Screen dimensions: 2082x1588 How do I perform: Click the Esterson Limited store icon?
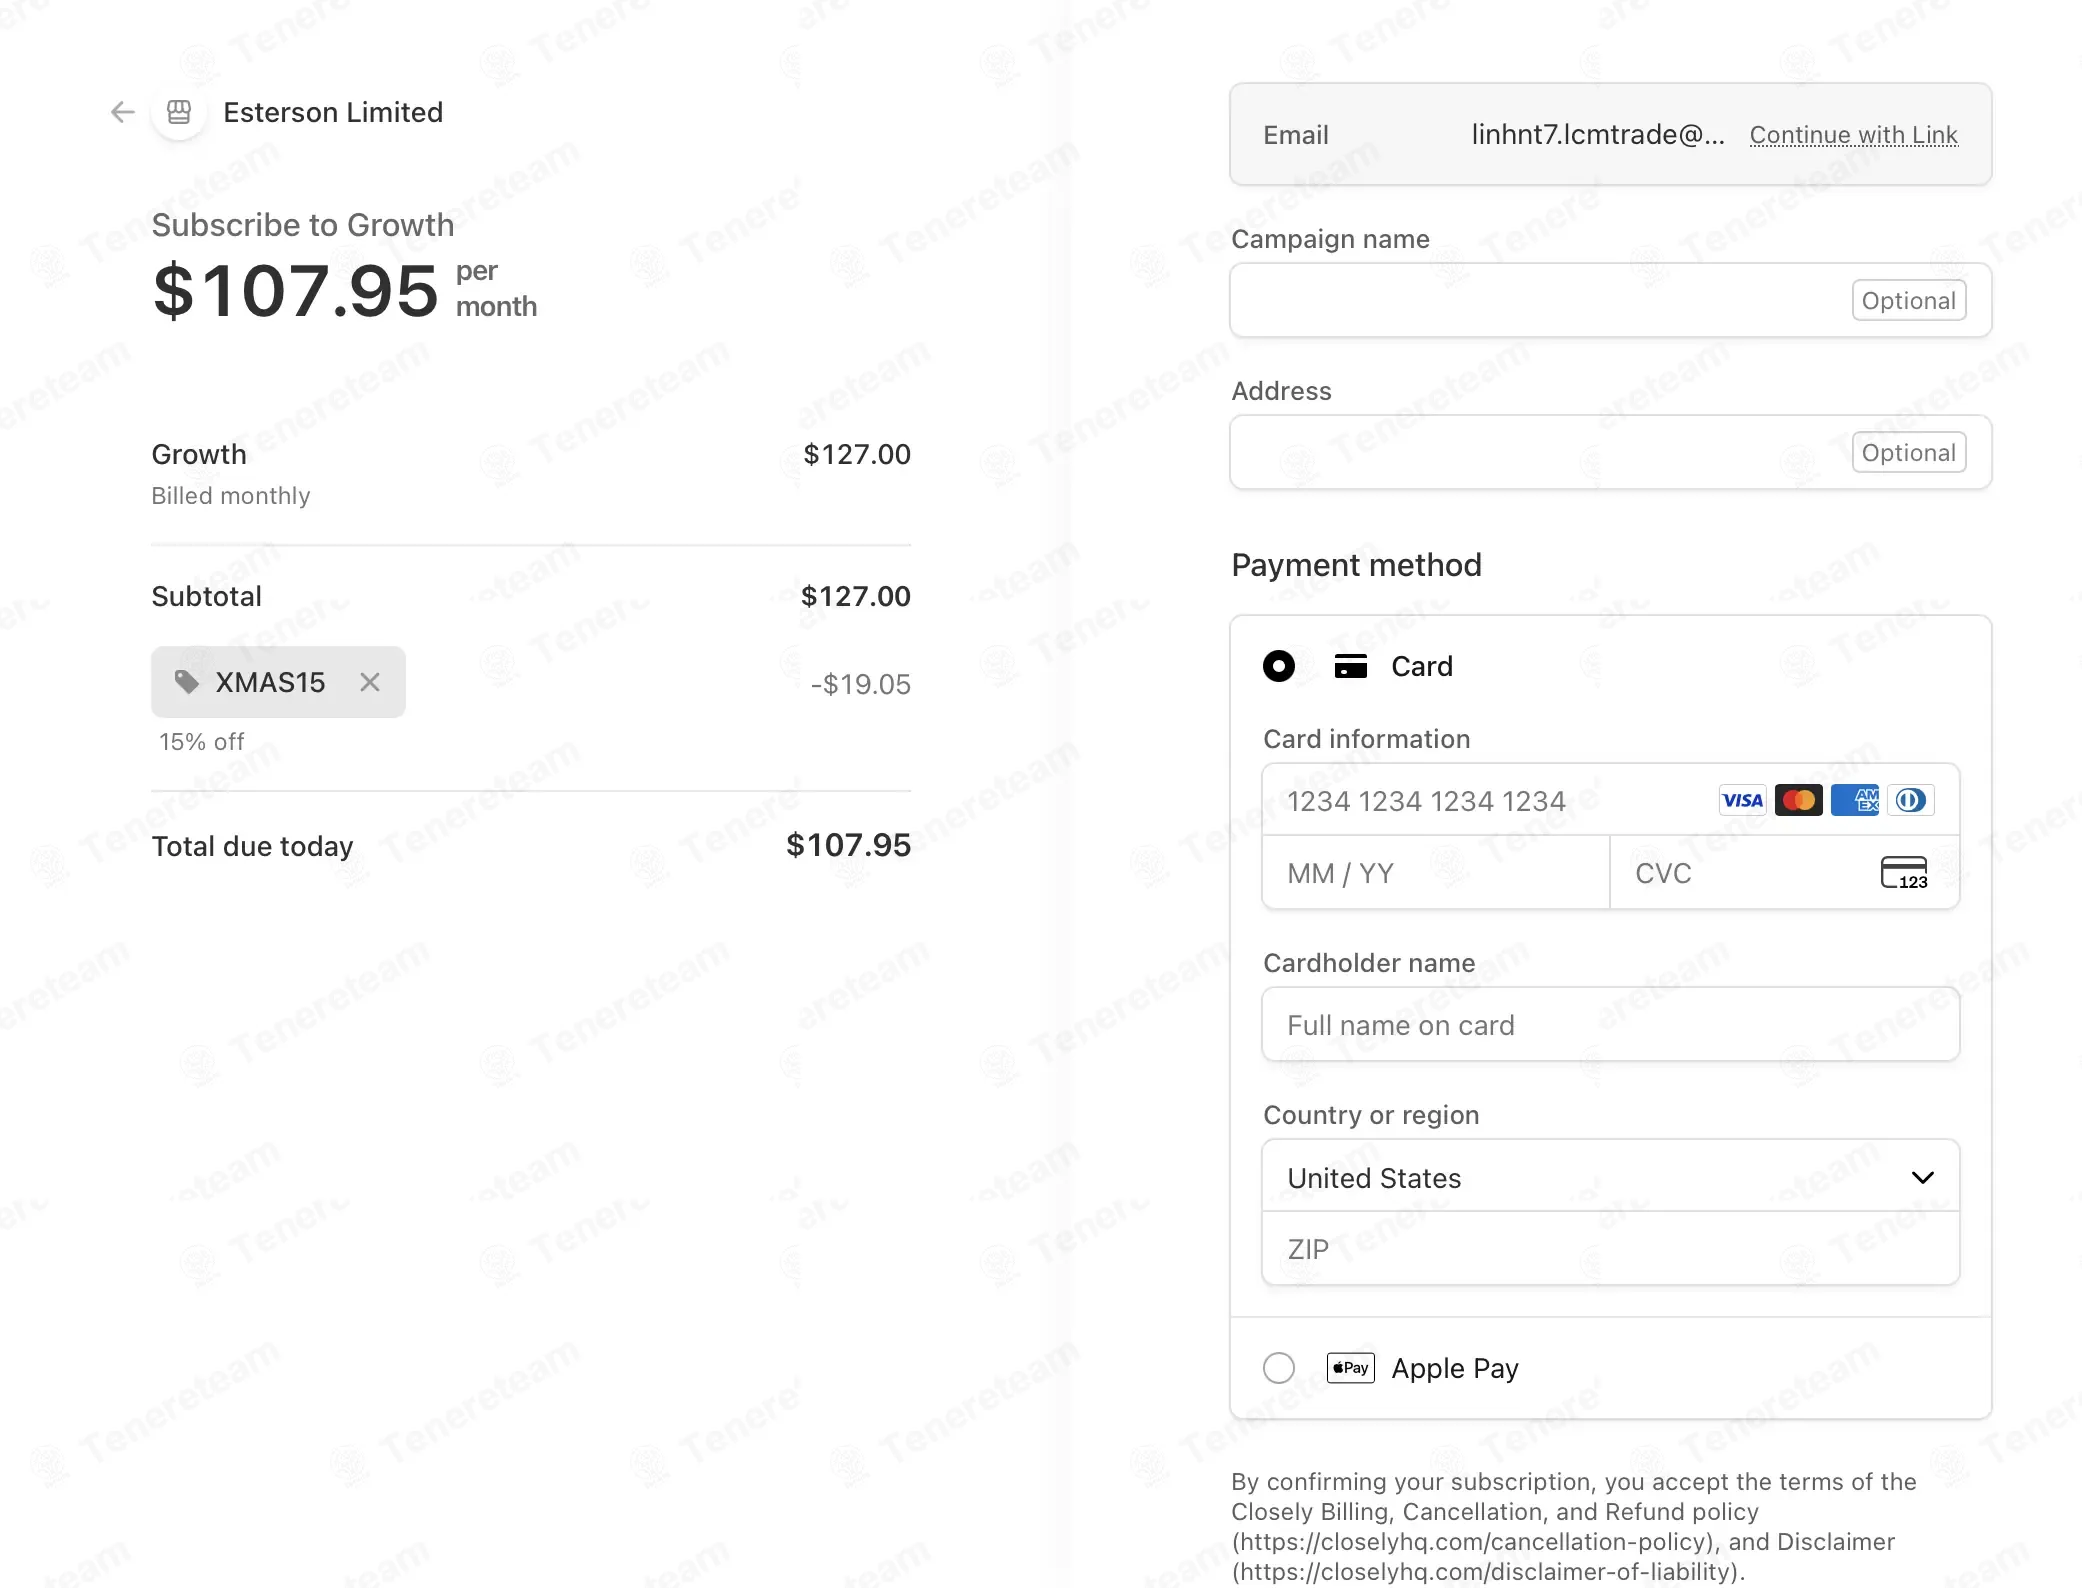click(x=179, y=112)
